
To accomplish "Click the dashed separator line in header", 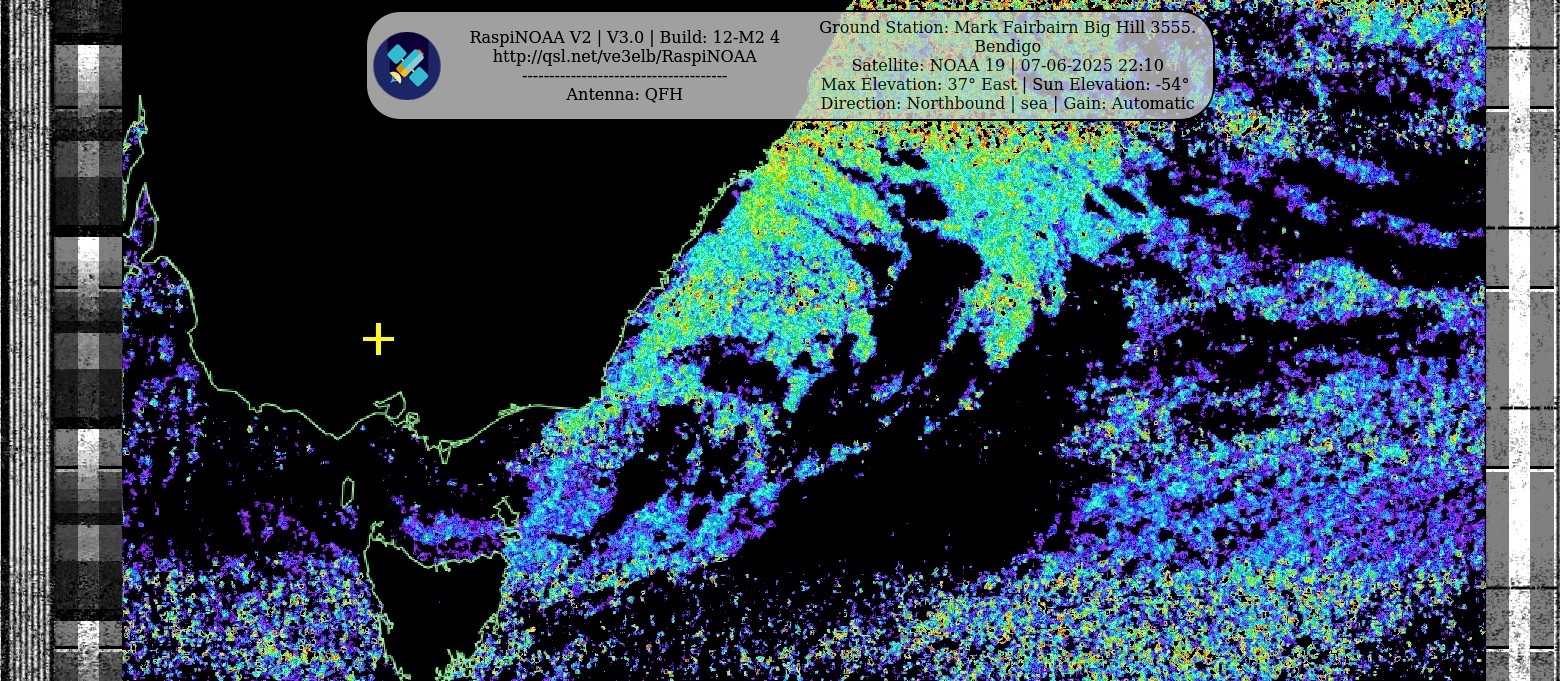I will (x=624, y=76).
